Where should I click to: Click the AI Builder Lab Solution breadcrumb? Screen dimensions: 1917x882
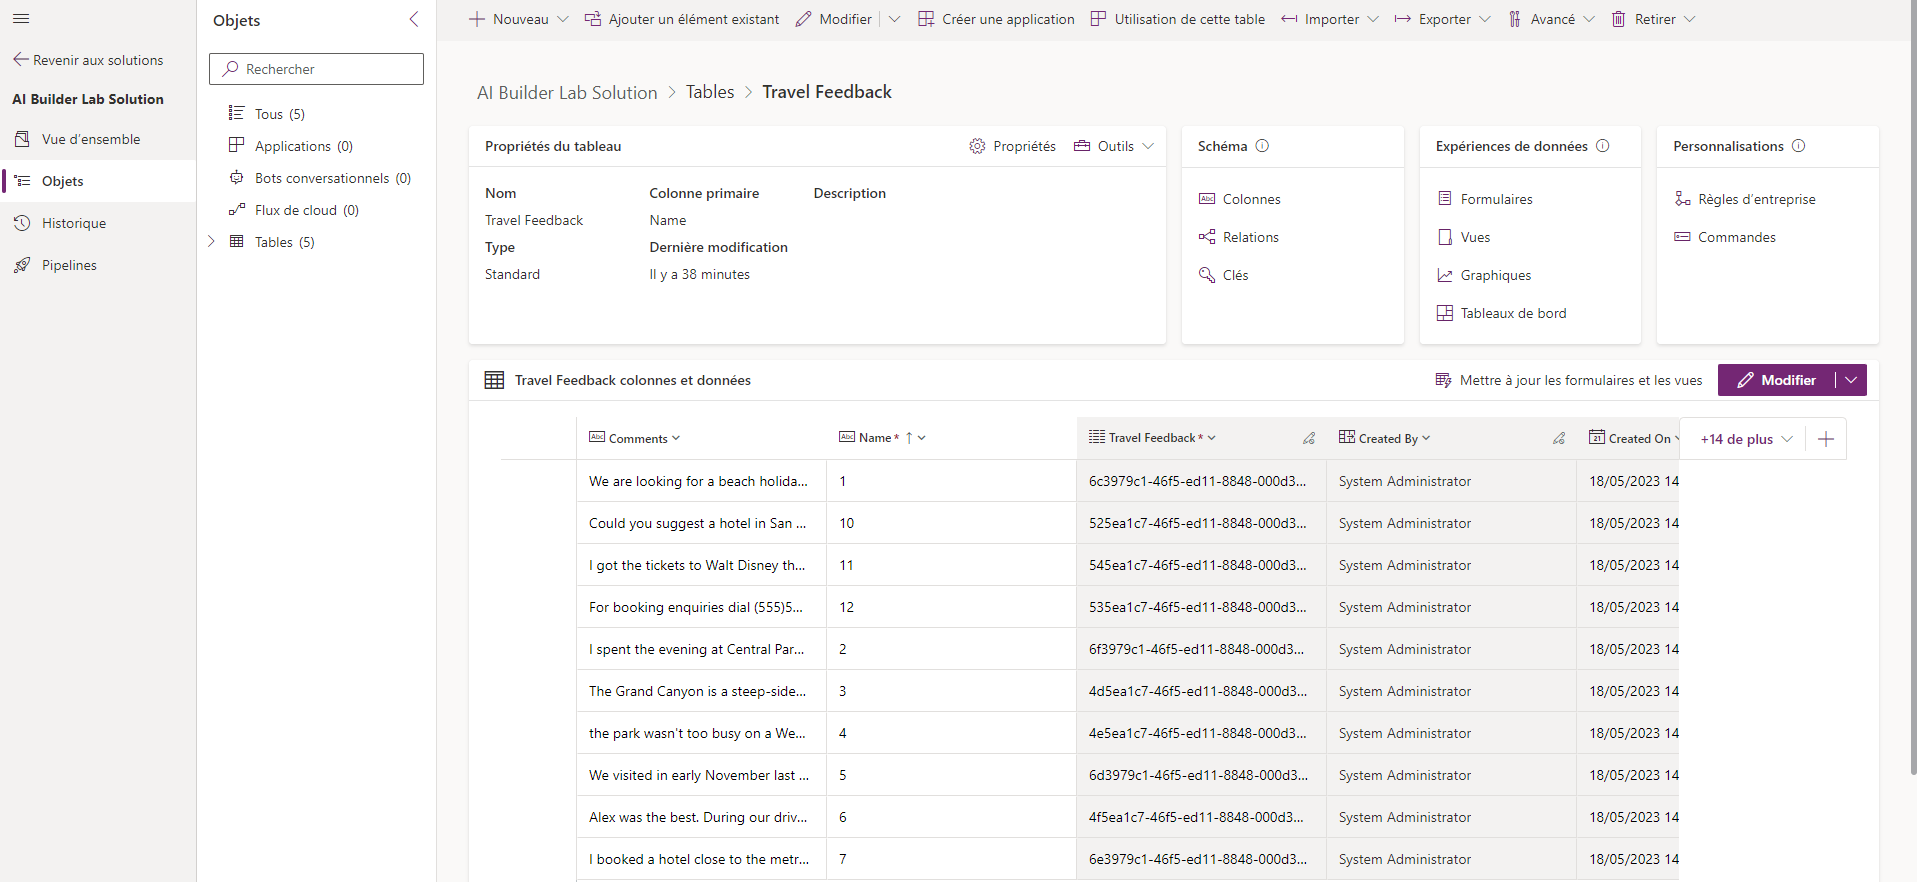pos(567,92)
